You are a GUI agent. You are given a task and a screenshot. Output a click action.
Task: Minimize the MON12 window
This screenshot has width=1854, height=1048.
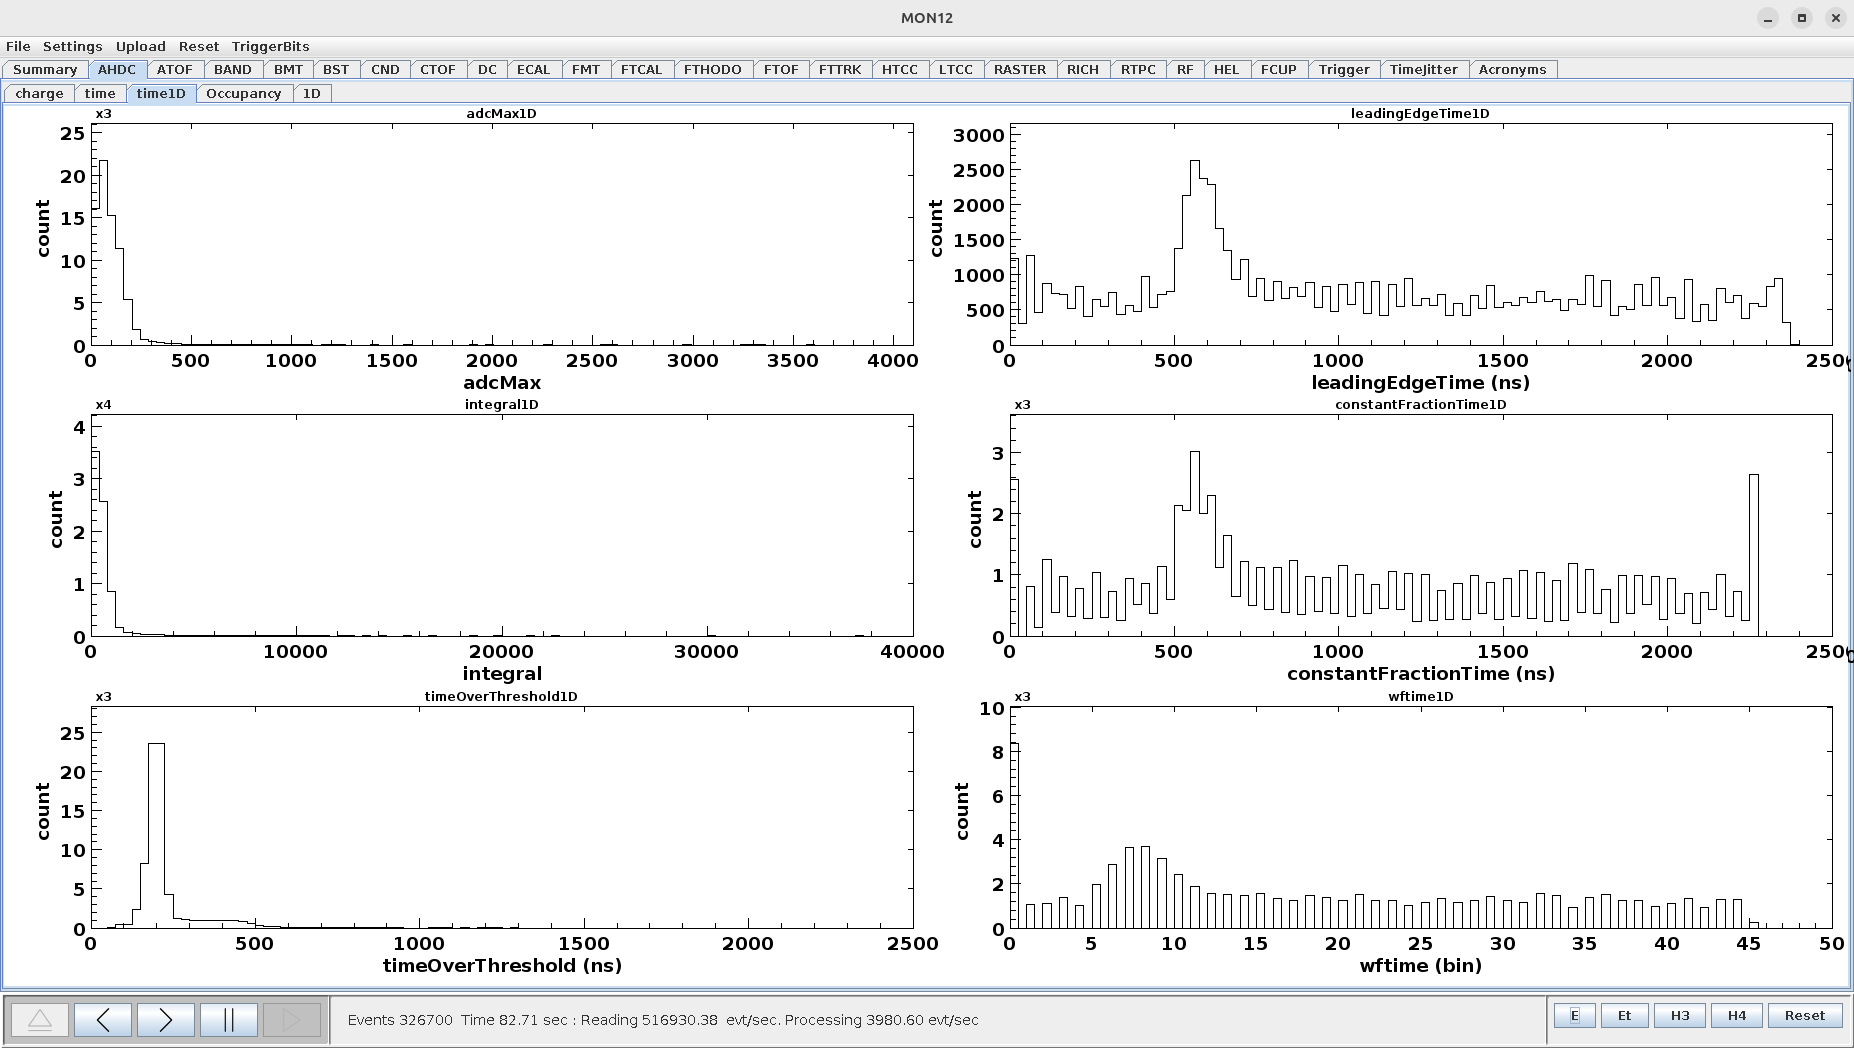point(1767,18)
